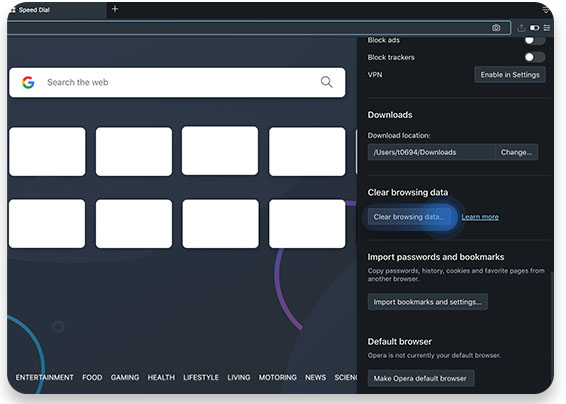Open the LIVING news category
Viewport: 566px width, 404px height.
239,377
